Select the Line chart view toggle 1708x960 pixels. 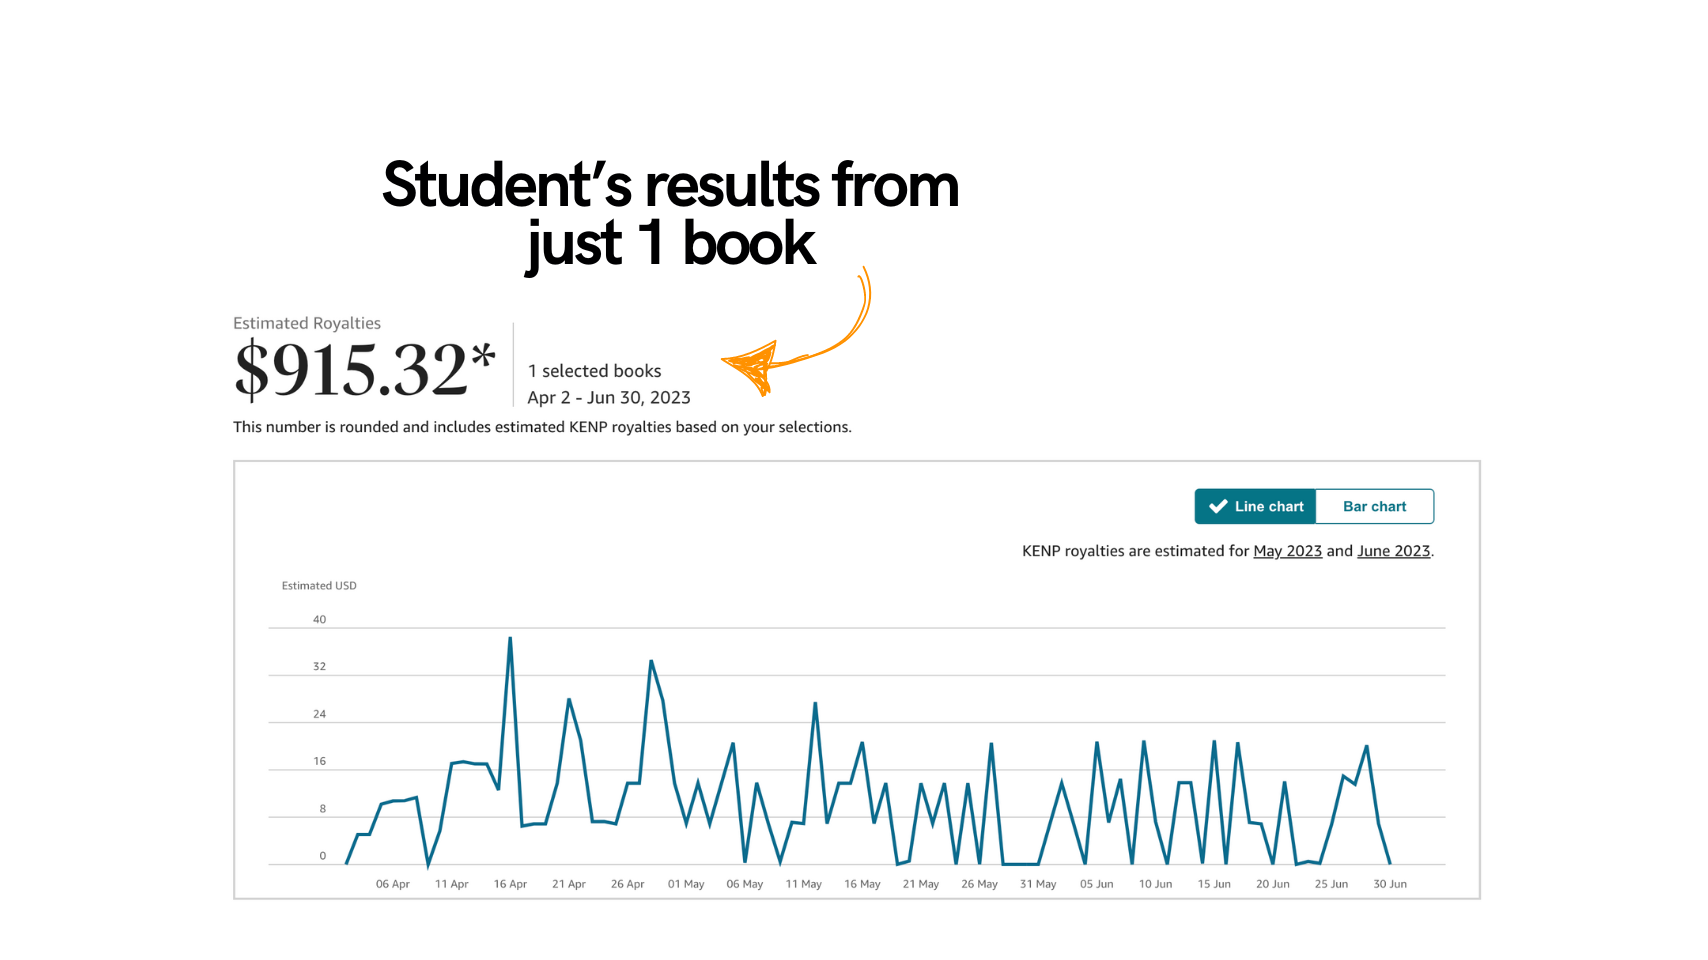coord(1256,506)
